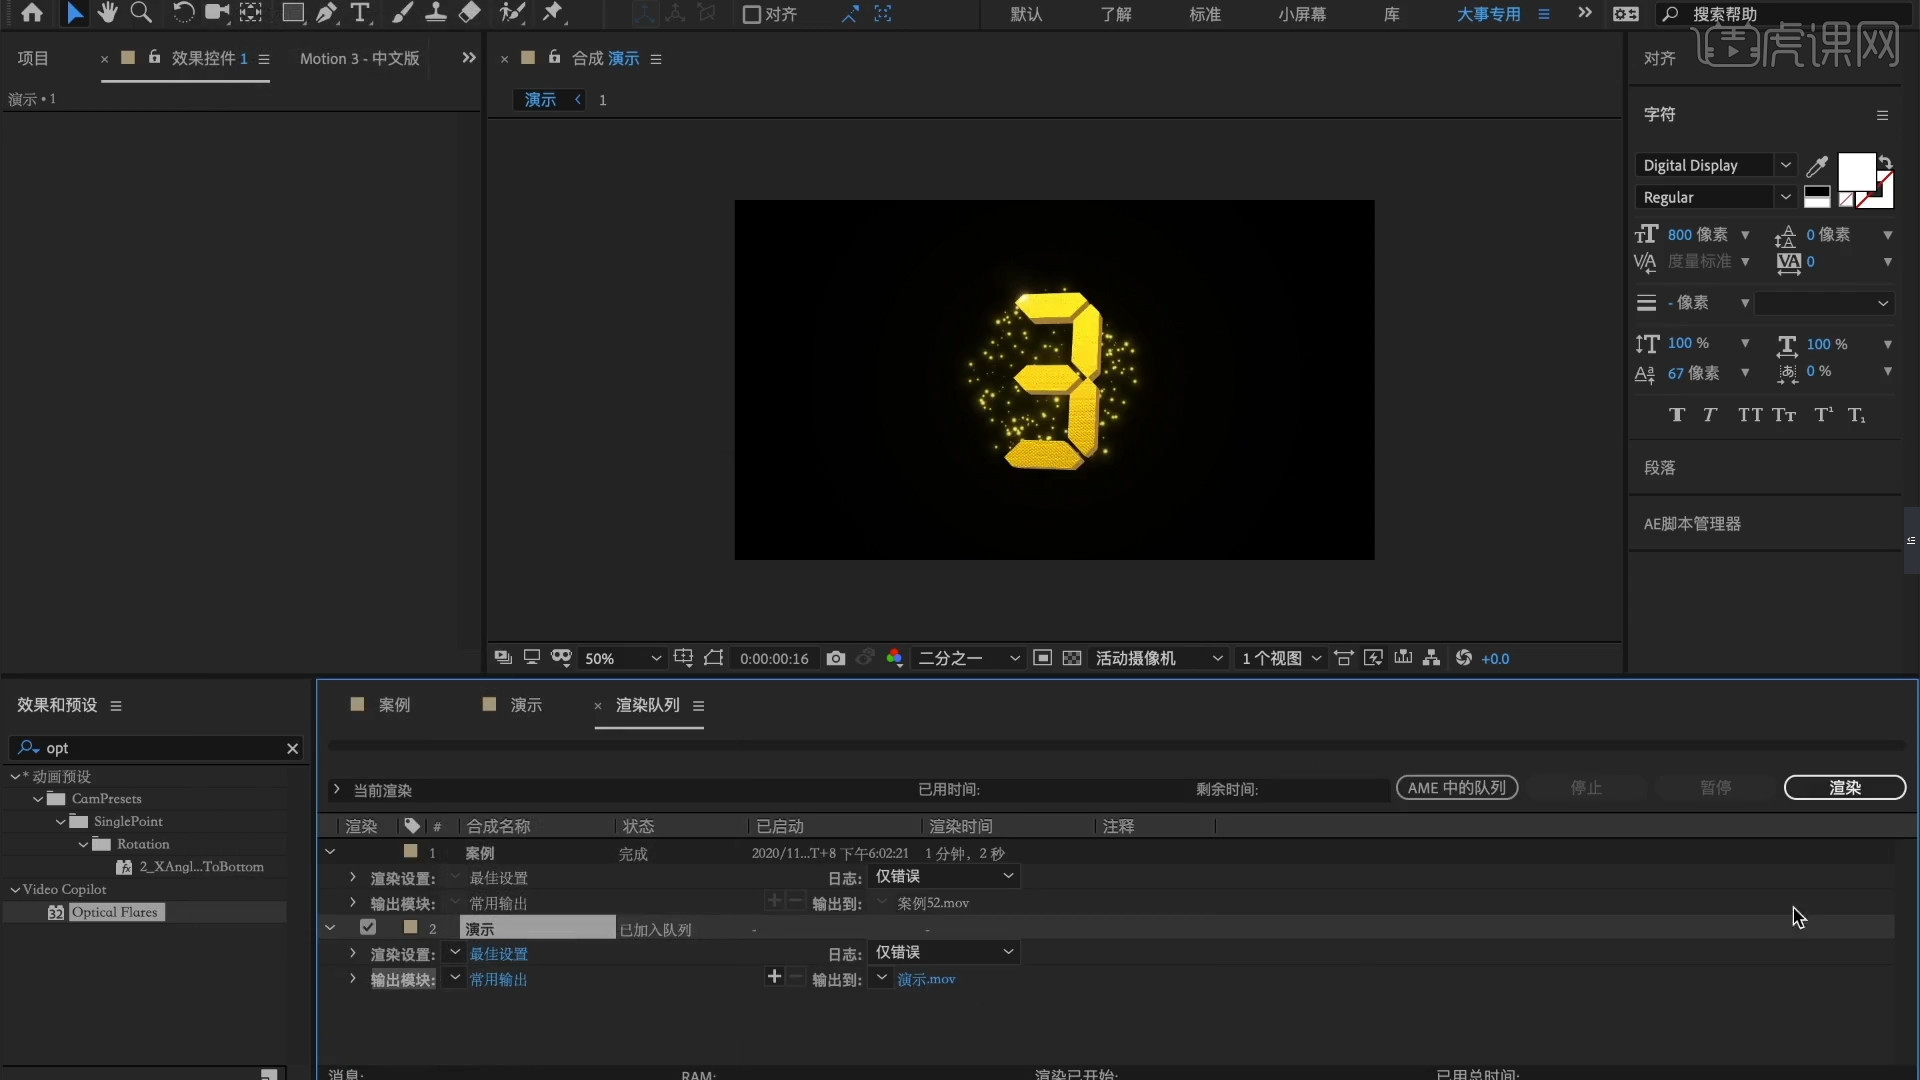
Task: Select the Rotation tool
Action: point(183,13)
